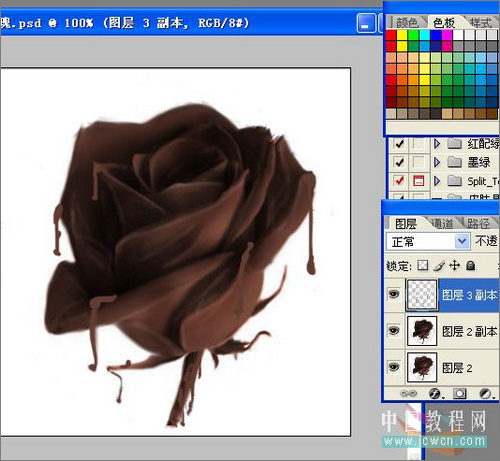
Task: Toggle visibility eye of 图层 2 layer
Action: [x=394, y=367]
